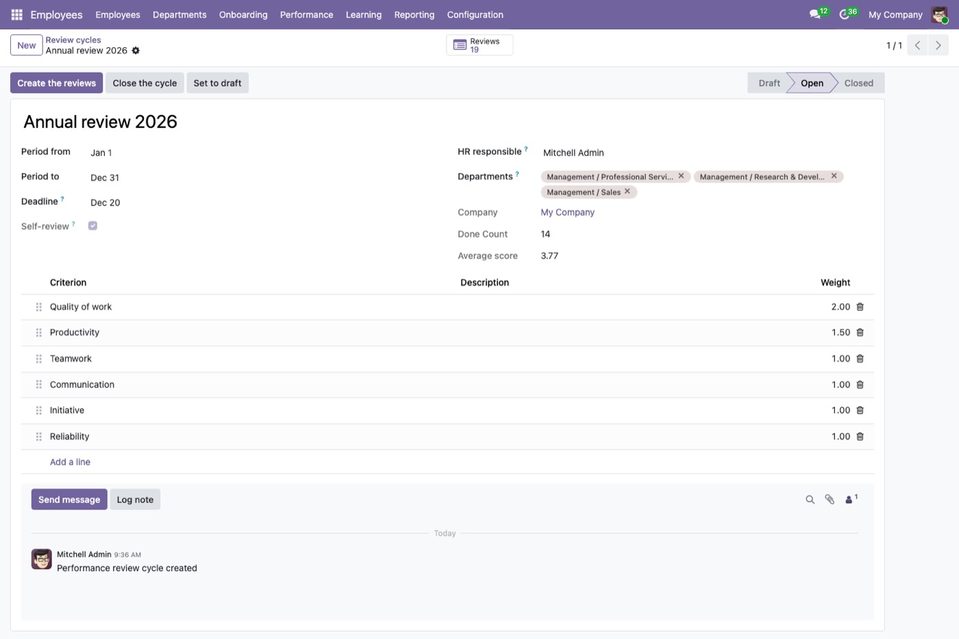Image resolution: width=959 pixels, height=639 pixels.
Task: Remove the Management / Professional Services department tag
Action: click(681, 176)
